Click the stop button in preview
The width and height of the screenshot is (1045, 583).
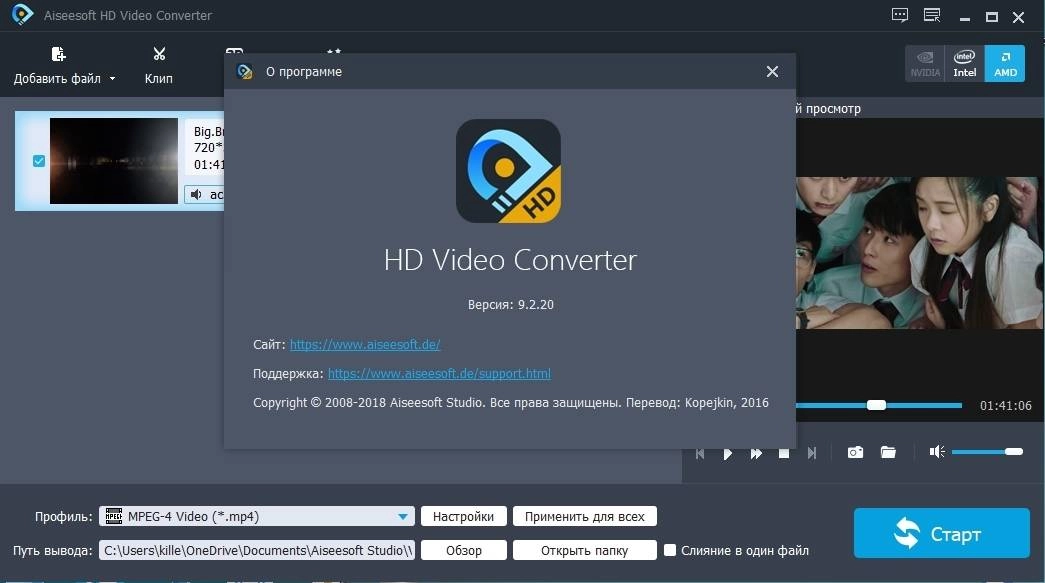[x=784, y=453]
